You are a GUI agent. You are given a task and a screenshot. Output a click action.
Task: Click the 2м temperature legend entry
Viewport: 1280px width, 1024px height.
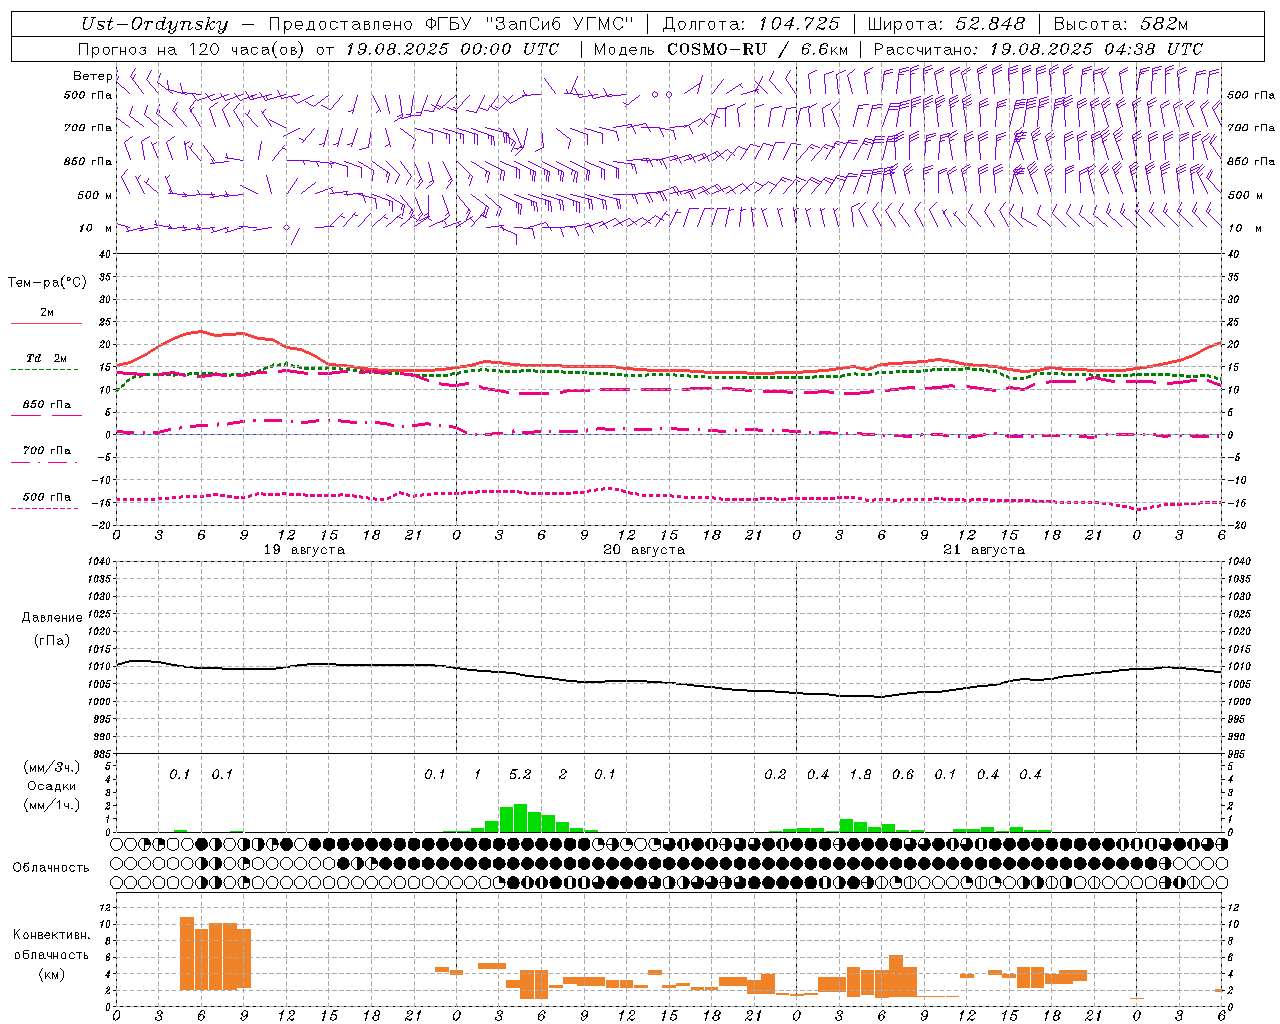(x=47, y=313)
